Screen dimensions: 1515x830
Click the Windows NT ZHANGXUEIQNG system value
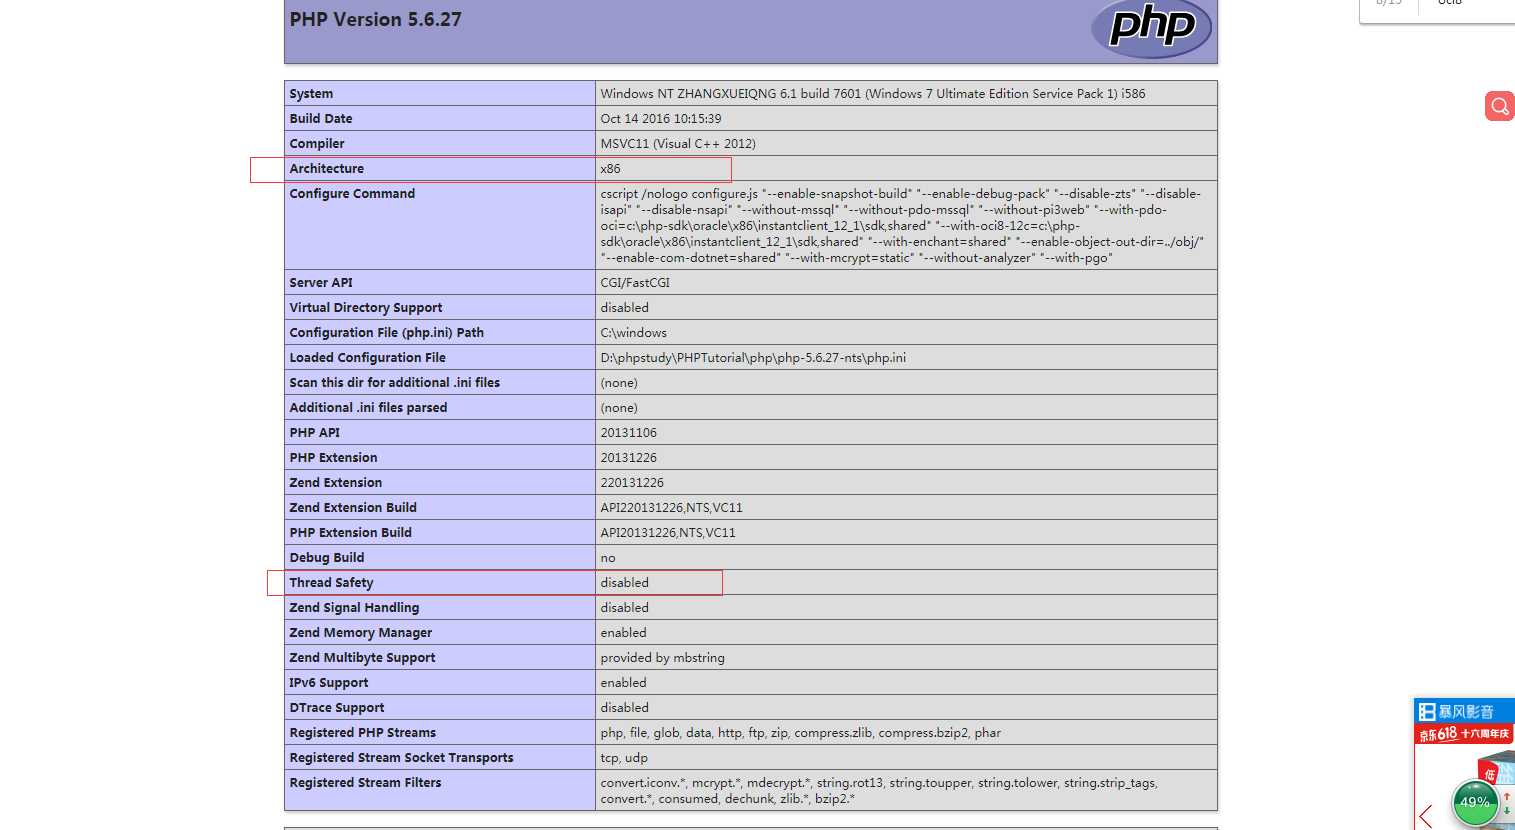[x=873, y=94]
